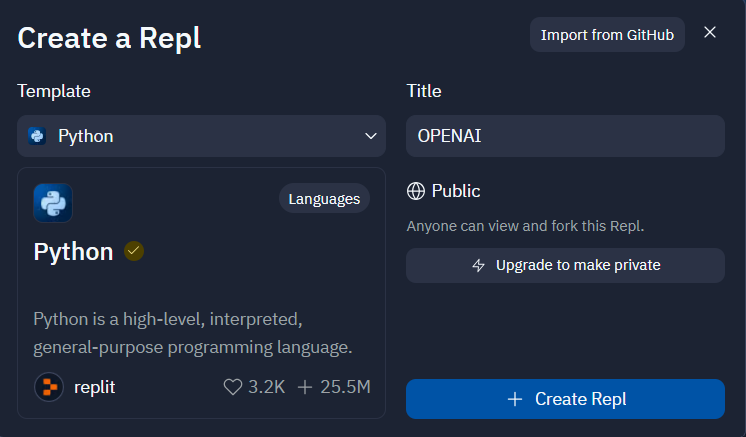Click the 3.2K likes count
746x437 pixels.
(x=267, y=387)
